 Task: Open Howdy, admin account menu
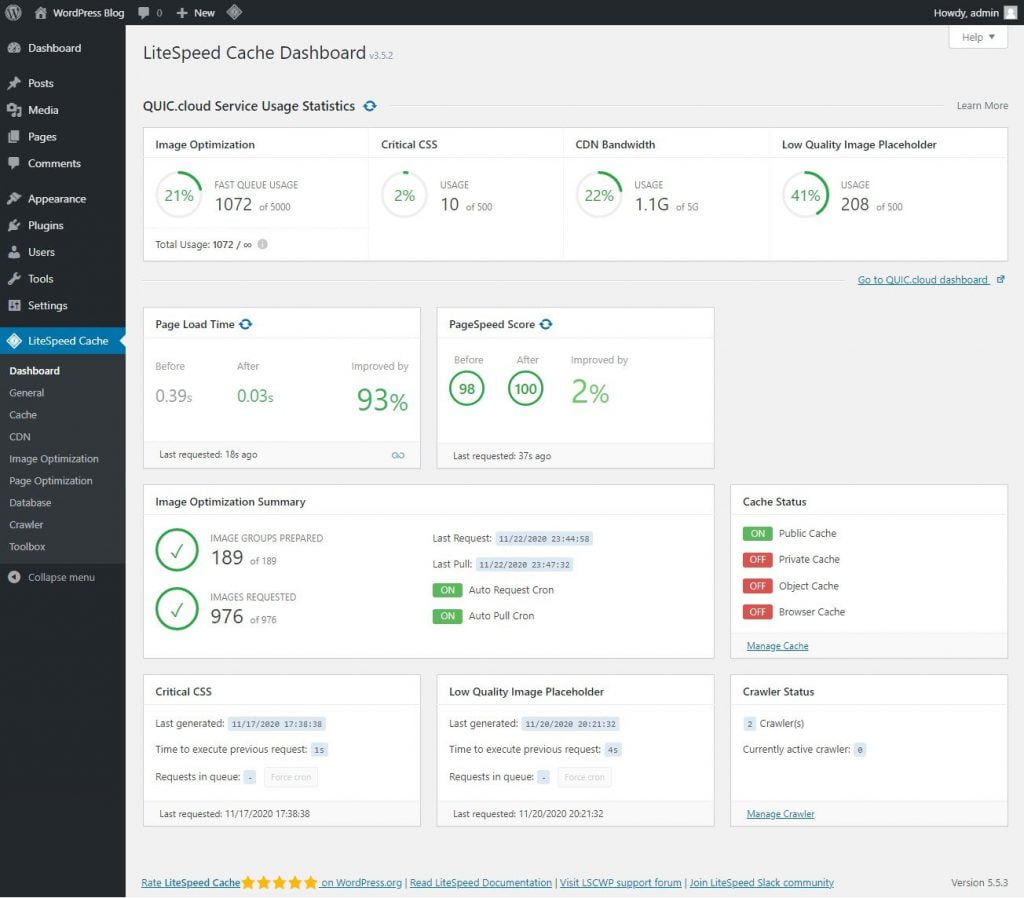pos(974,13)
